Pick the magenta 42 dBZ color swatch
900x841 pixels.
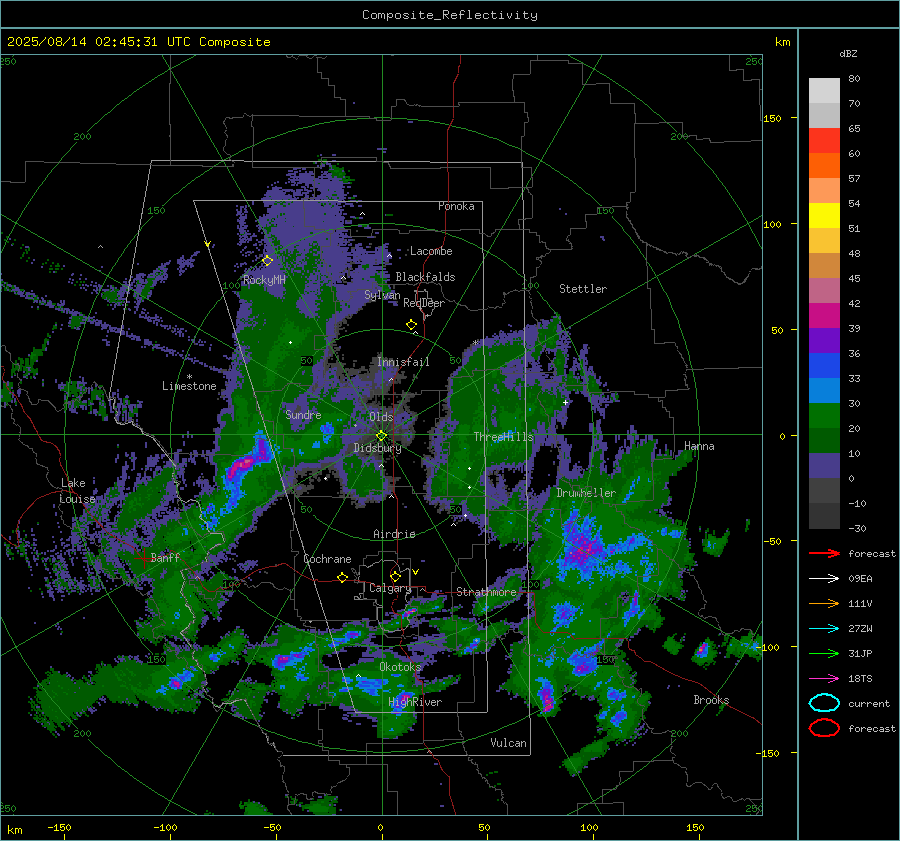[824, 316]
